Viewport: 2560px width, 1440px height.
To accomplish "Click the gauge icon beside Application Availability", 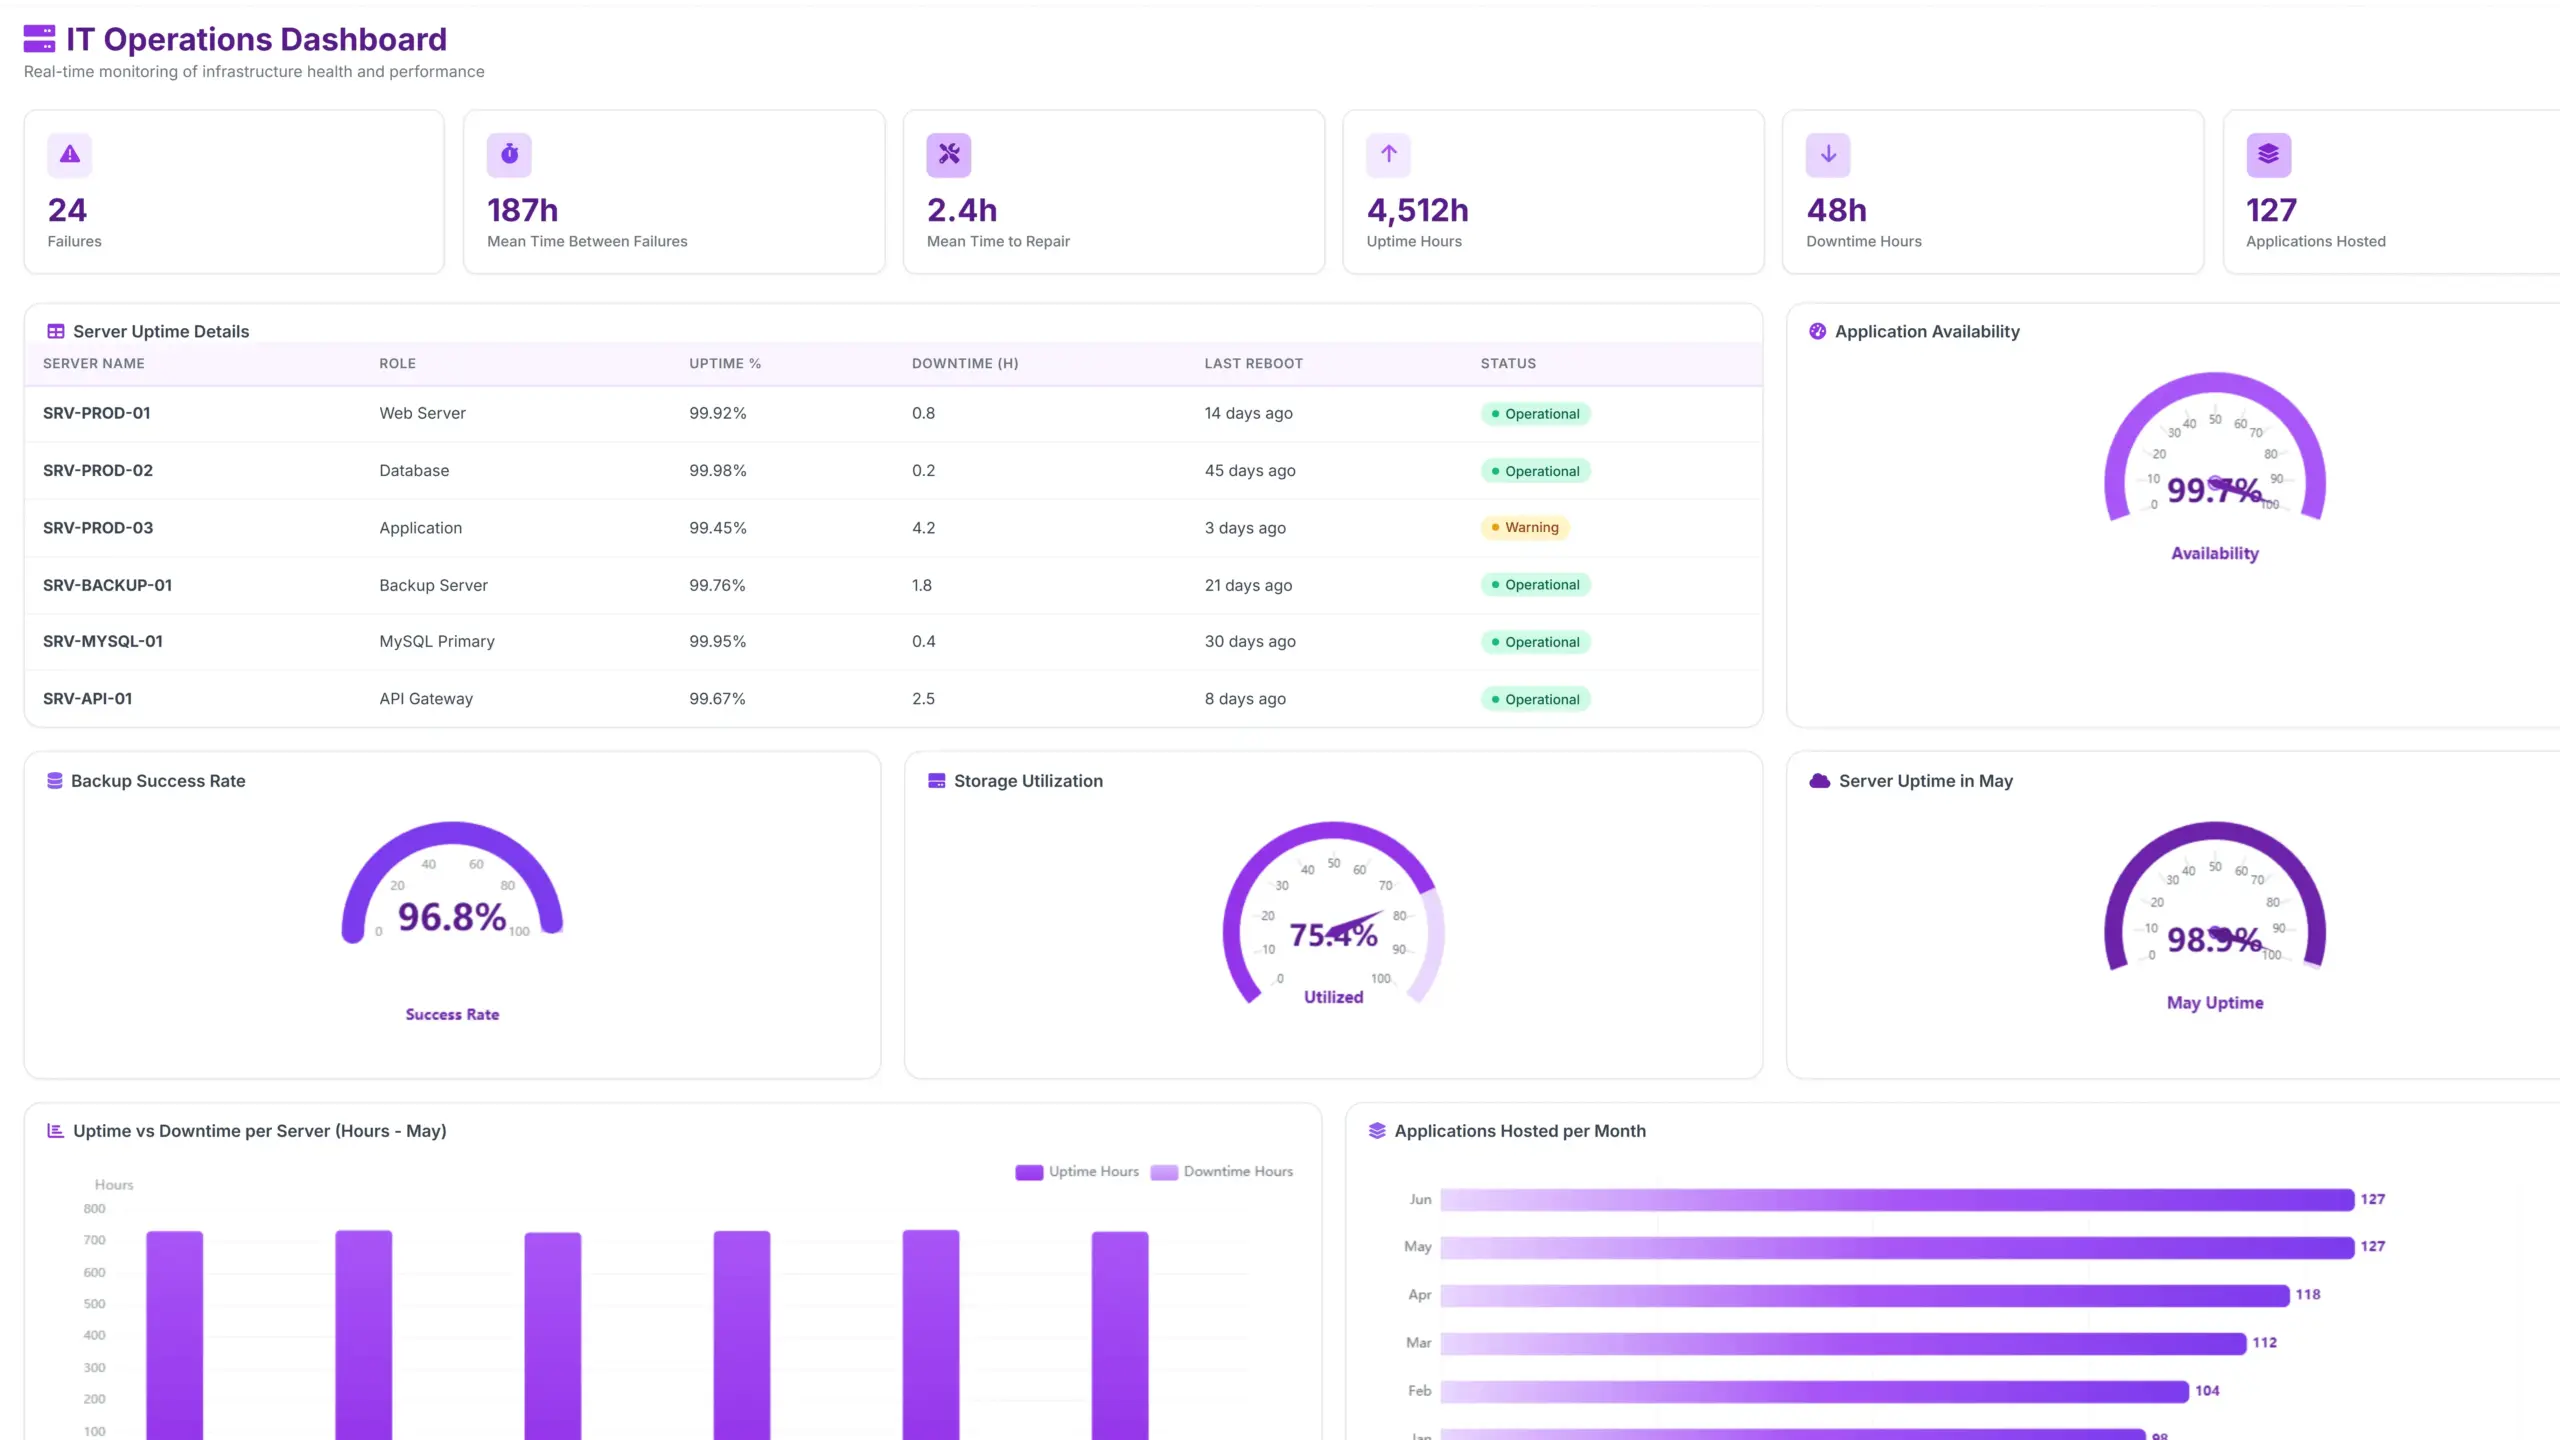I will [x=1817, y=331].
